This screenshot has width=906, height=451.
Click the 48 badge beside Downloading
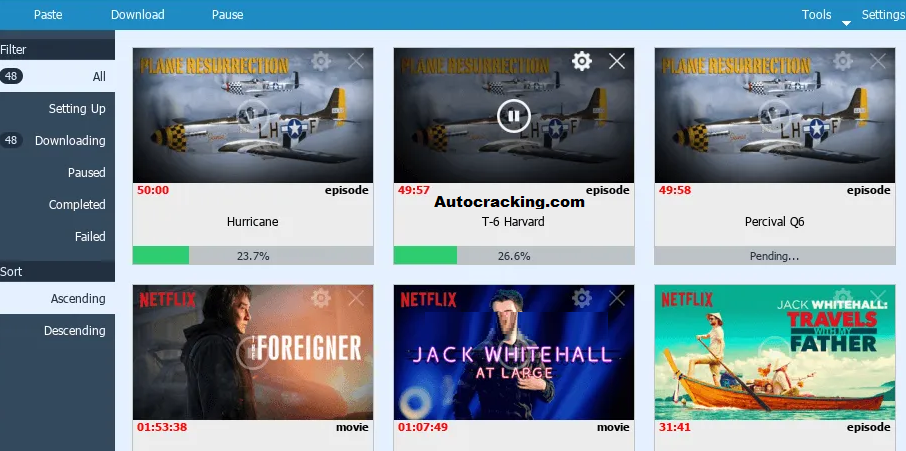click(11, 140)
